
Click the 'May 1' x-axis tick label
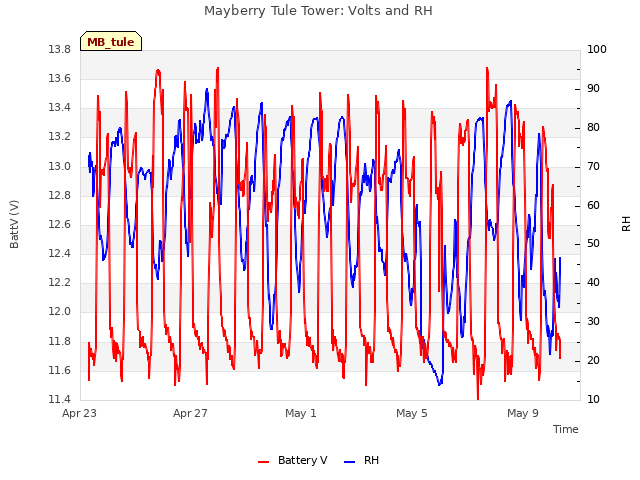click(301, 413)
